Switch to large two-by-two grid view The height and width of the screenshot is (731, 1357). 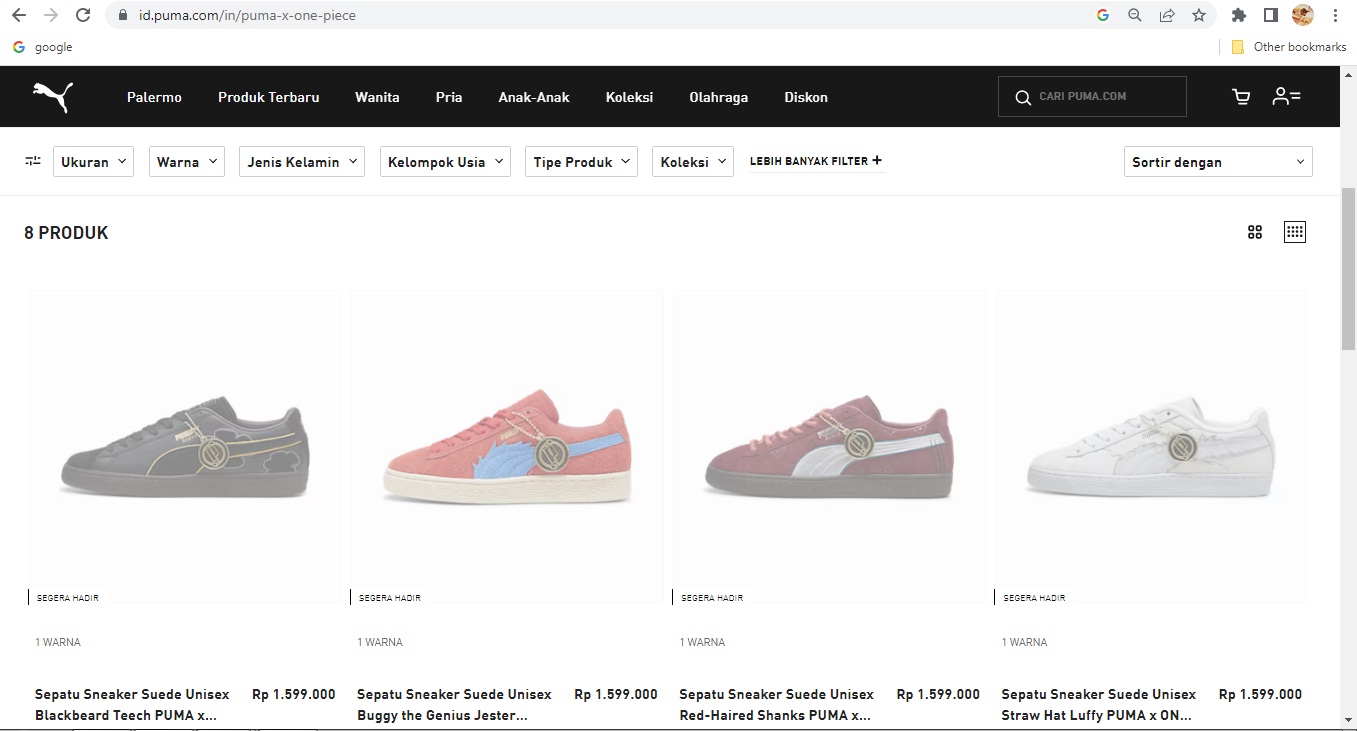tap(1255, 232)
